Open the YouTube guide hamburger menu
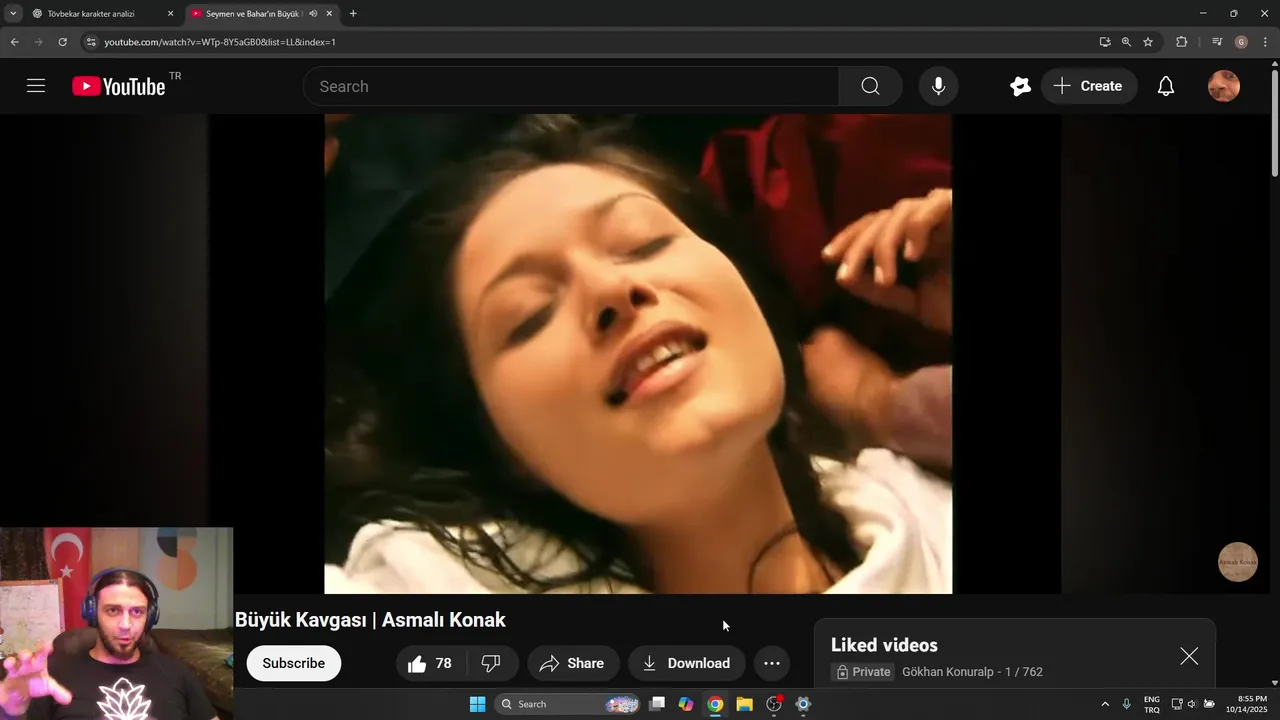The height and width of the screenshot is (720, 1280). pos(36,86)
